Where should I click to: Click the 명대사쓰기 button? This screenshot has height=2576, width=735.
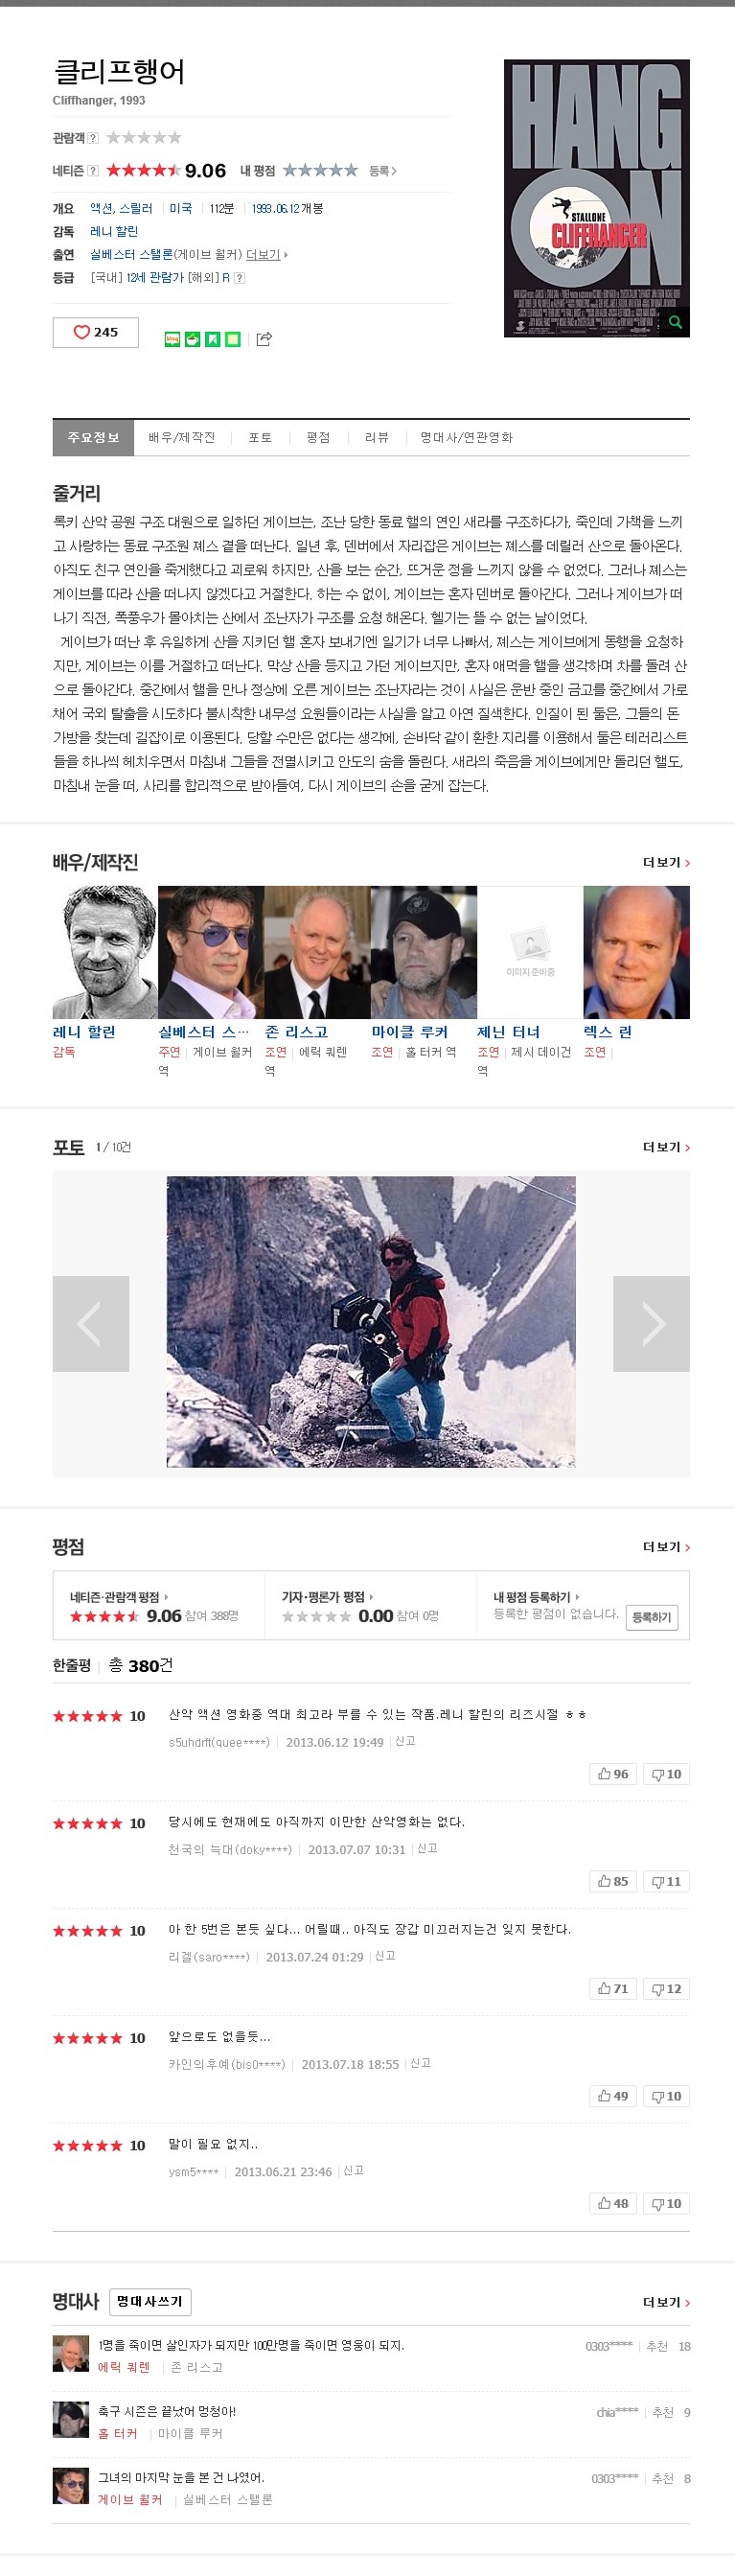[150, 2301]
